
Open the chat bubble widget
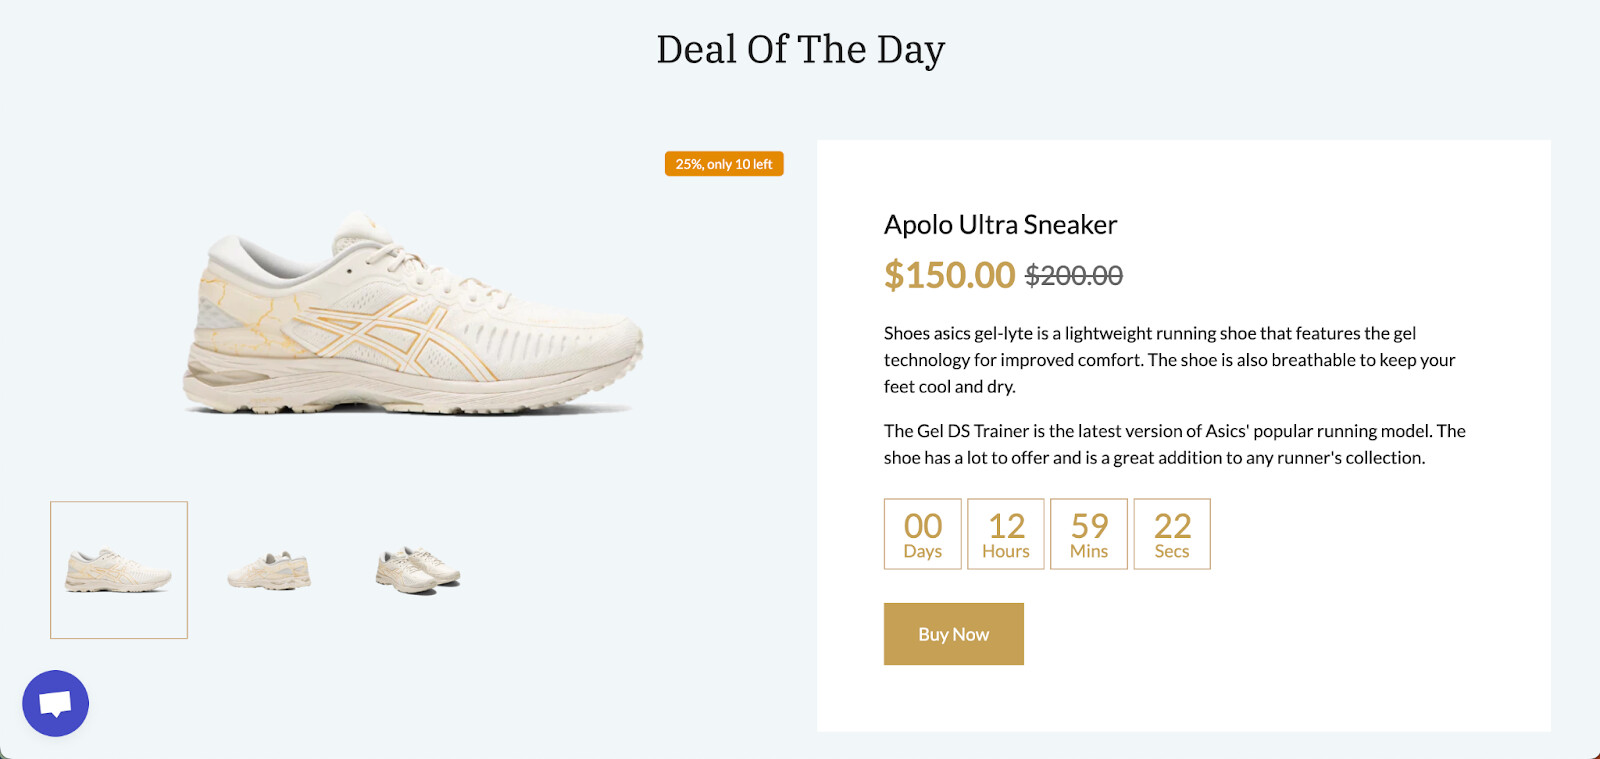coord(55,703)
